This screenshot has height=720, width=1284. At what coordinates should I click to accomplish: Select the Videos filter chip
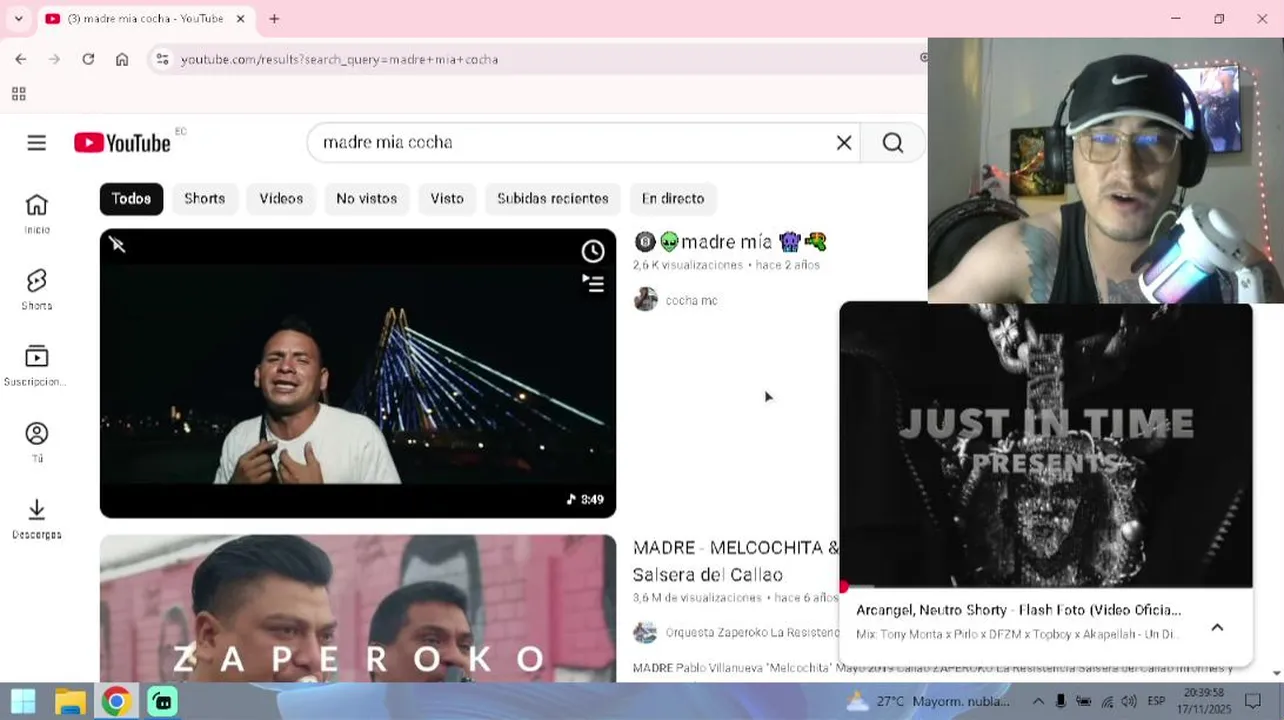(281, 199)
